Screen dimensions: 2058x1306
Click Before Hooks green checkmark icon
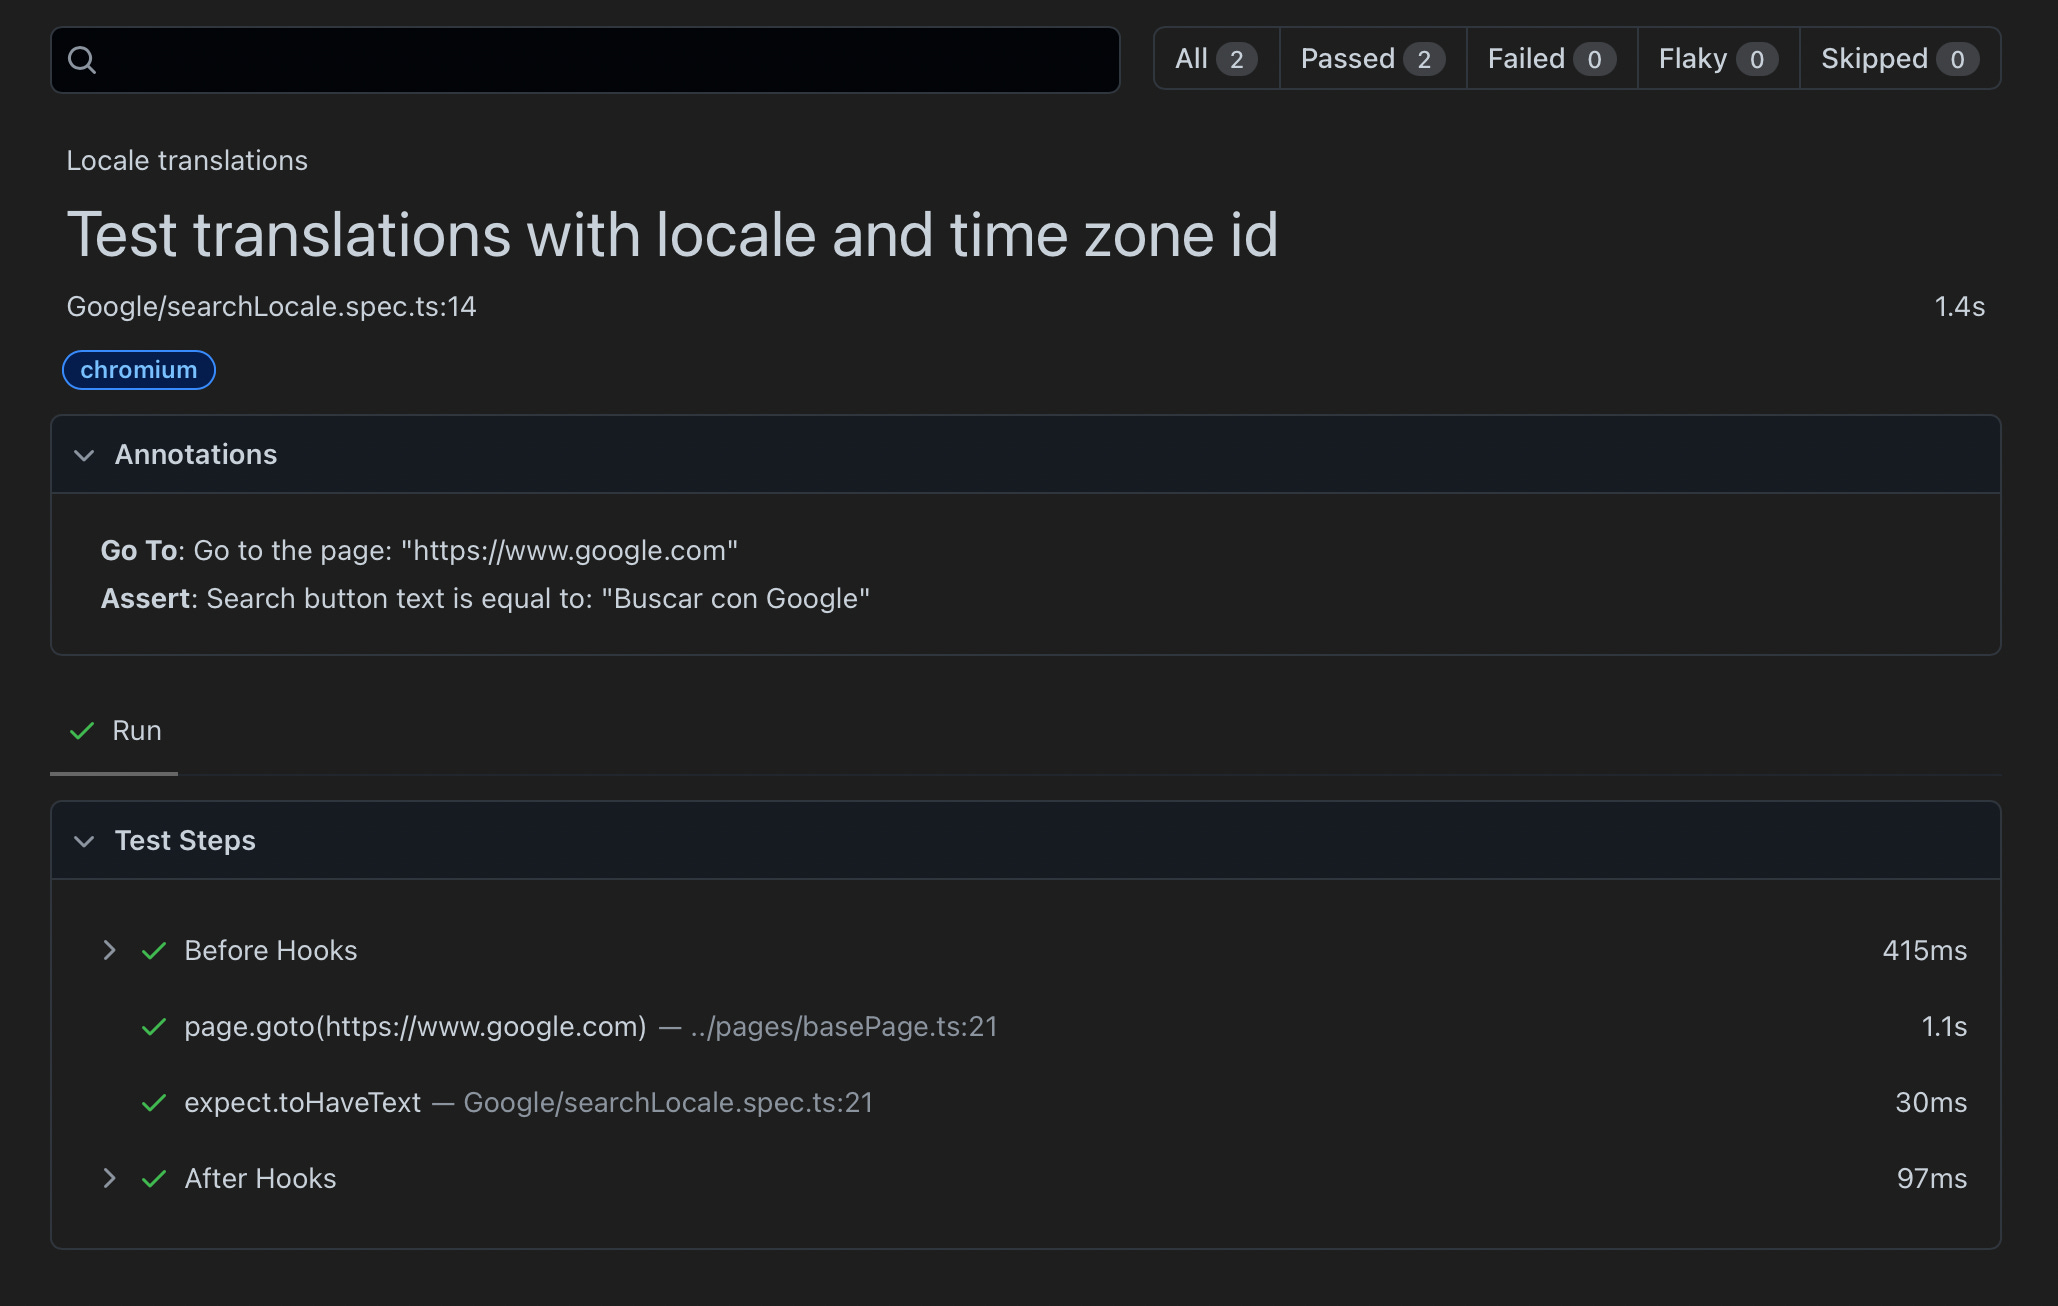point(154,951)
